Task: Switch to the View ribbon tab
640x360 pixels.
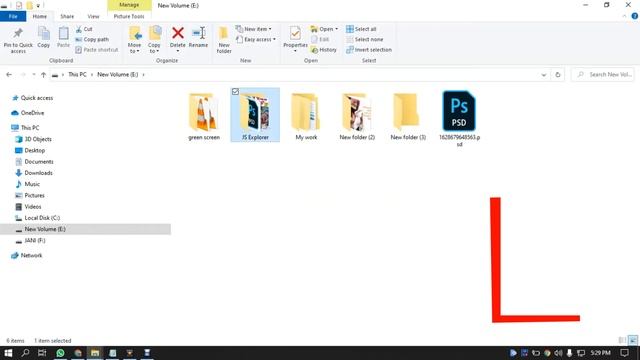Action: click(x=93, y=16)
